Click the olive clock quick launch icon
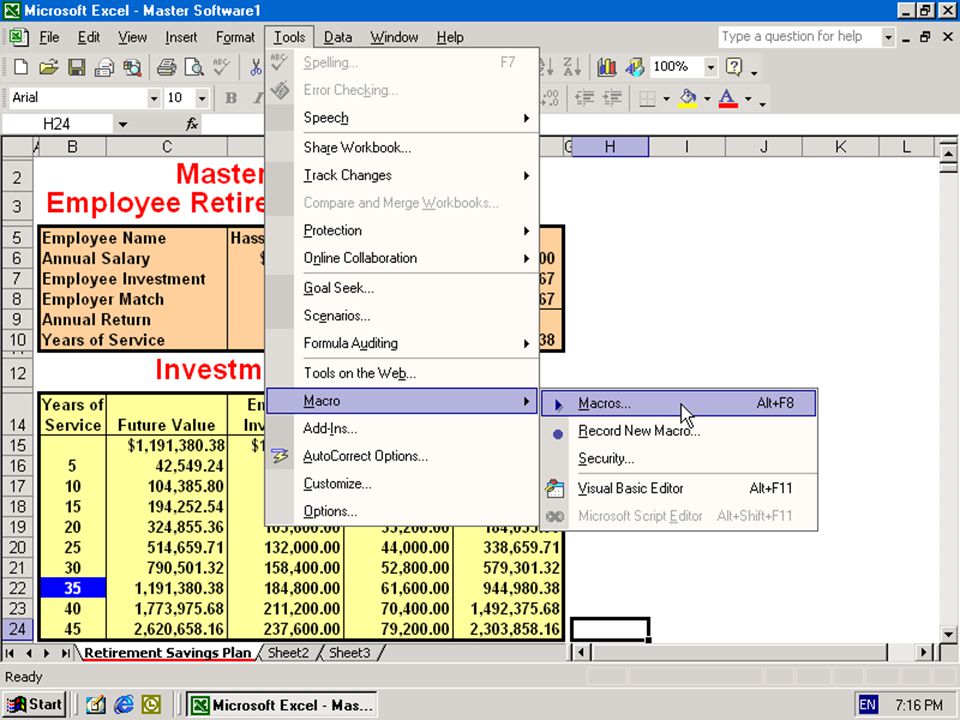Viewport: 960px width, 720px height. click(x=151, y=705)
